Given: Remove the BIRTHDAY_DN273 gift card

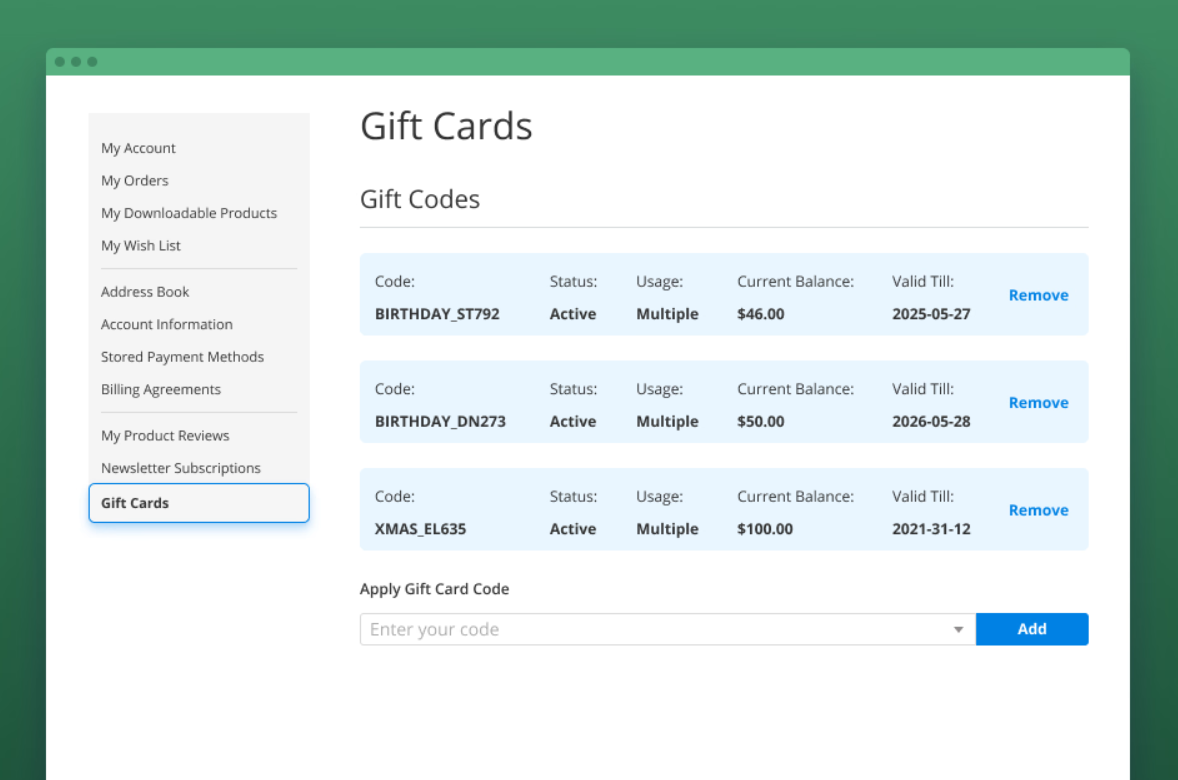Looking at the screenshot, I should [1038, 402].
